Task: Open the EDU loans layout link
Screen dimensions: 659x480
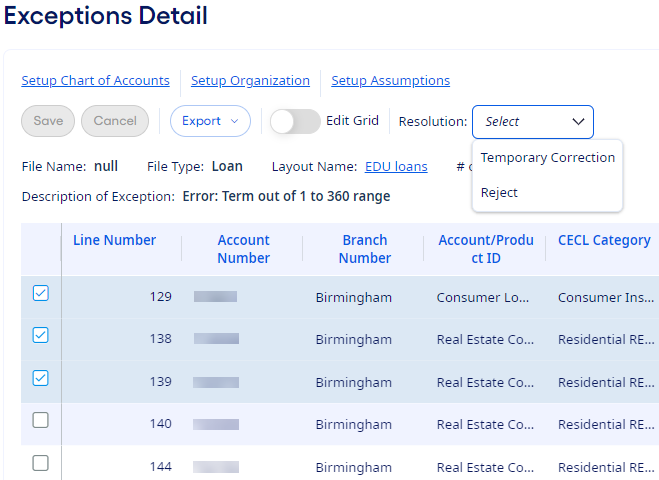Action: pyautogui.click(x=396, y=167)
